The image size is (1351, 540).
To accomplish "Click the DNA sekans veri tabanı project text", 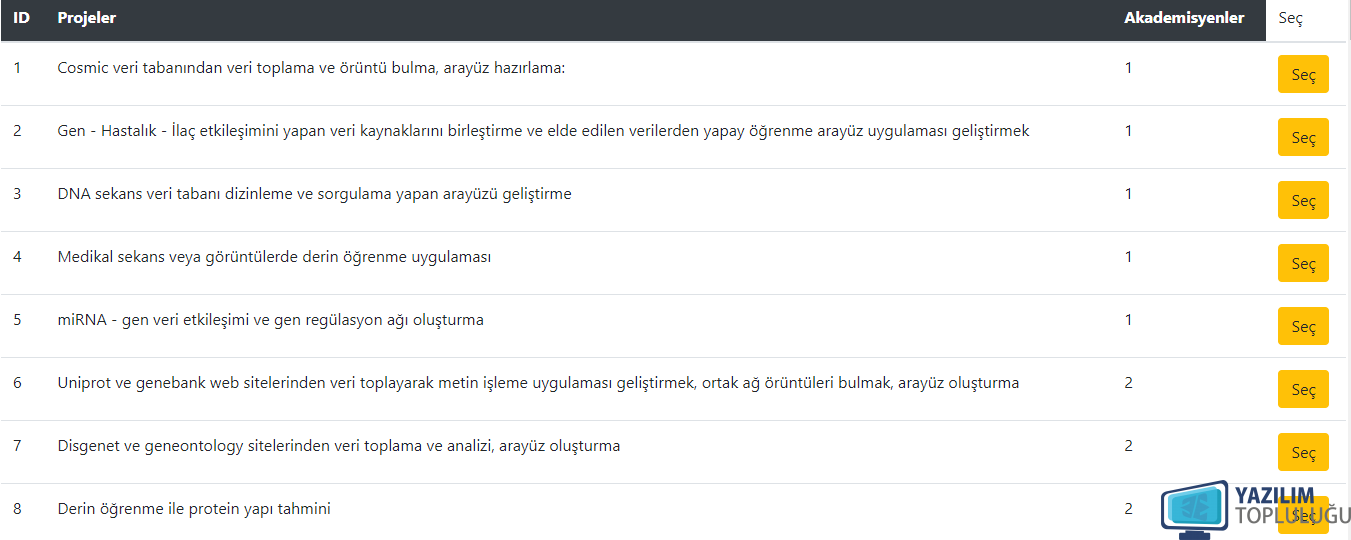I will [314, 194].
